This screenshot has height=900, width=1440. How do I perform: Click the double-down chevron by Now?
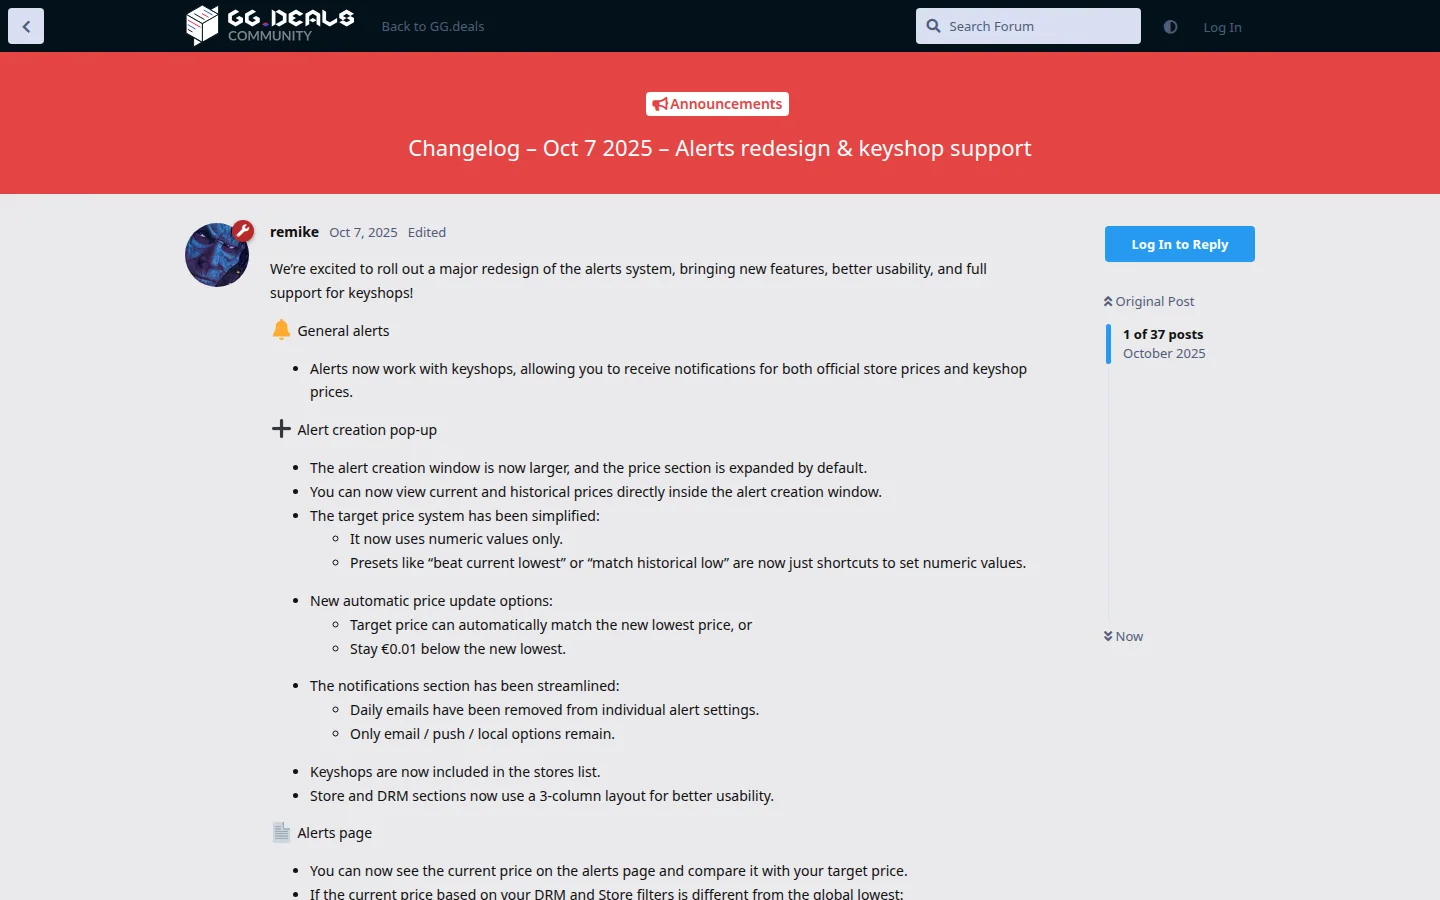(1108, 636)
